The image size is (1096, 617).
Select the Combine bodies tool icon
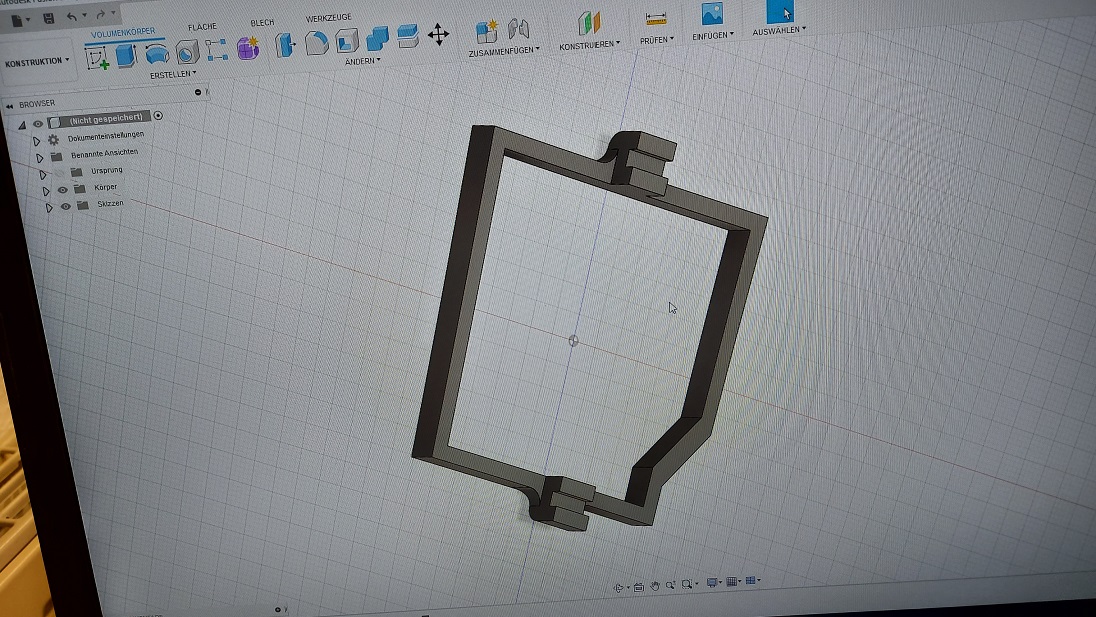click(x=377, y=38)
